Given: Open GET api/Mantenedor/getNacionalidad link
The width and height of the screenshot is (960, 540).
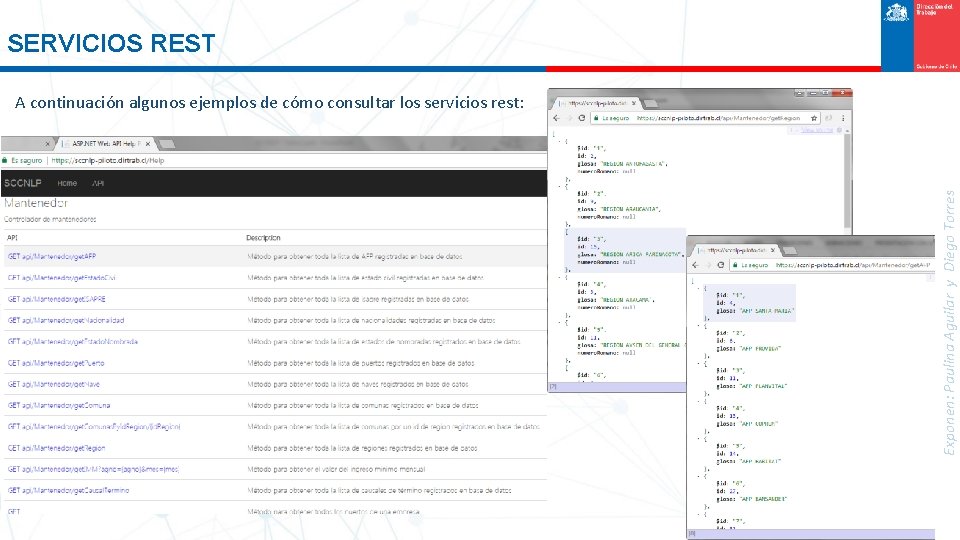Looking at the screenshot, I should (66, 320).
